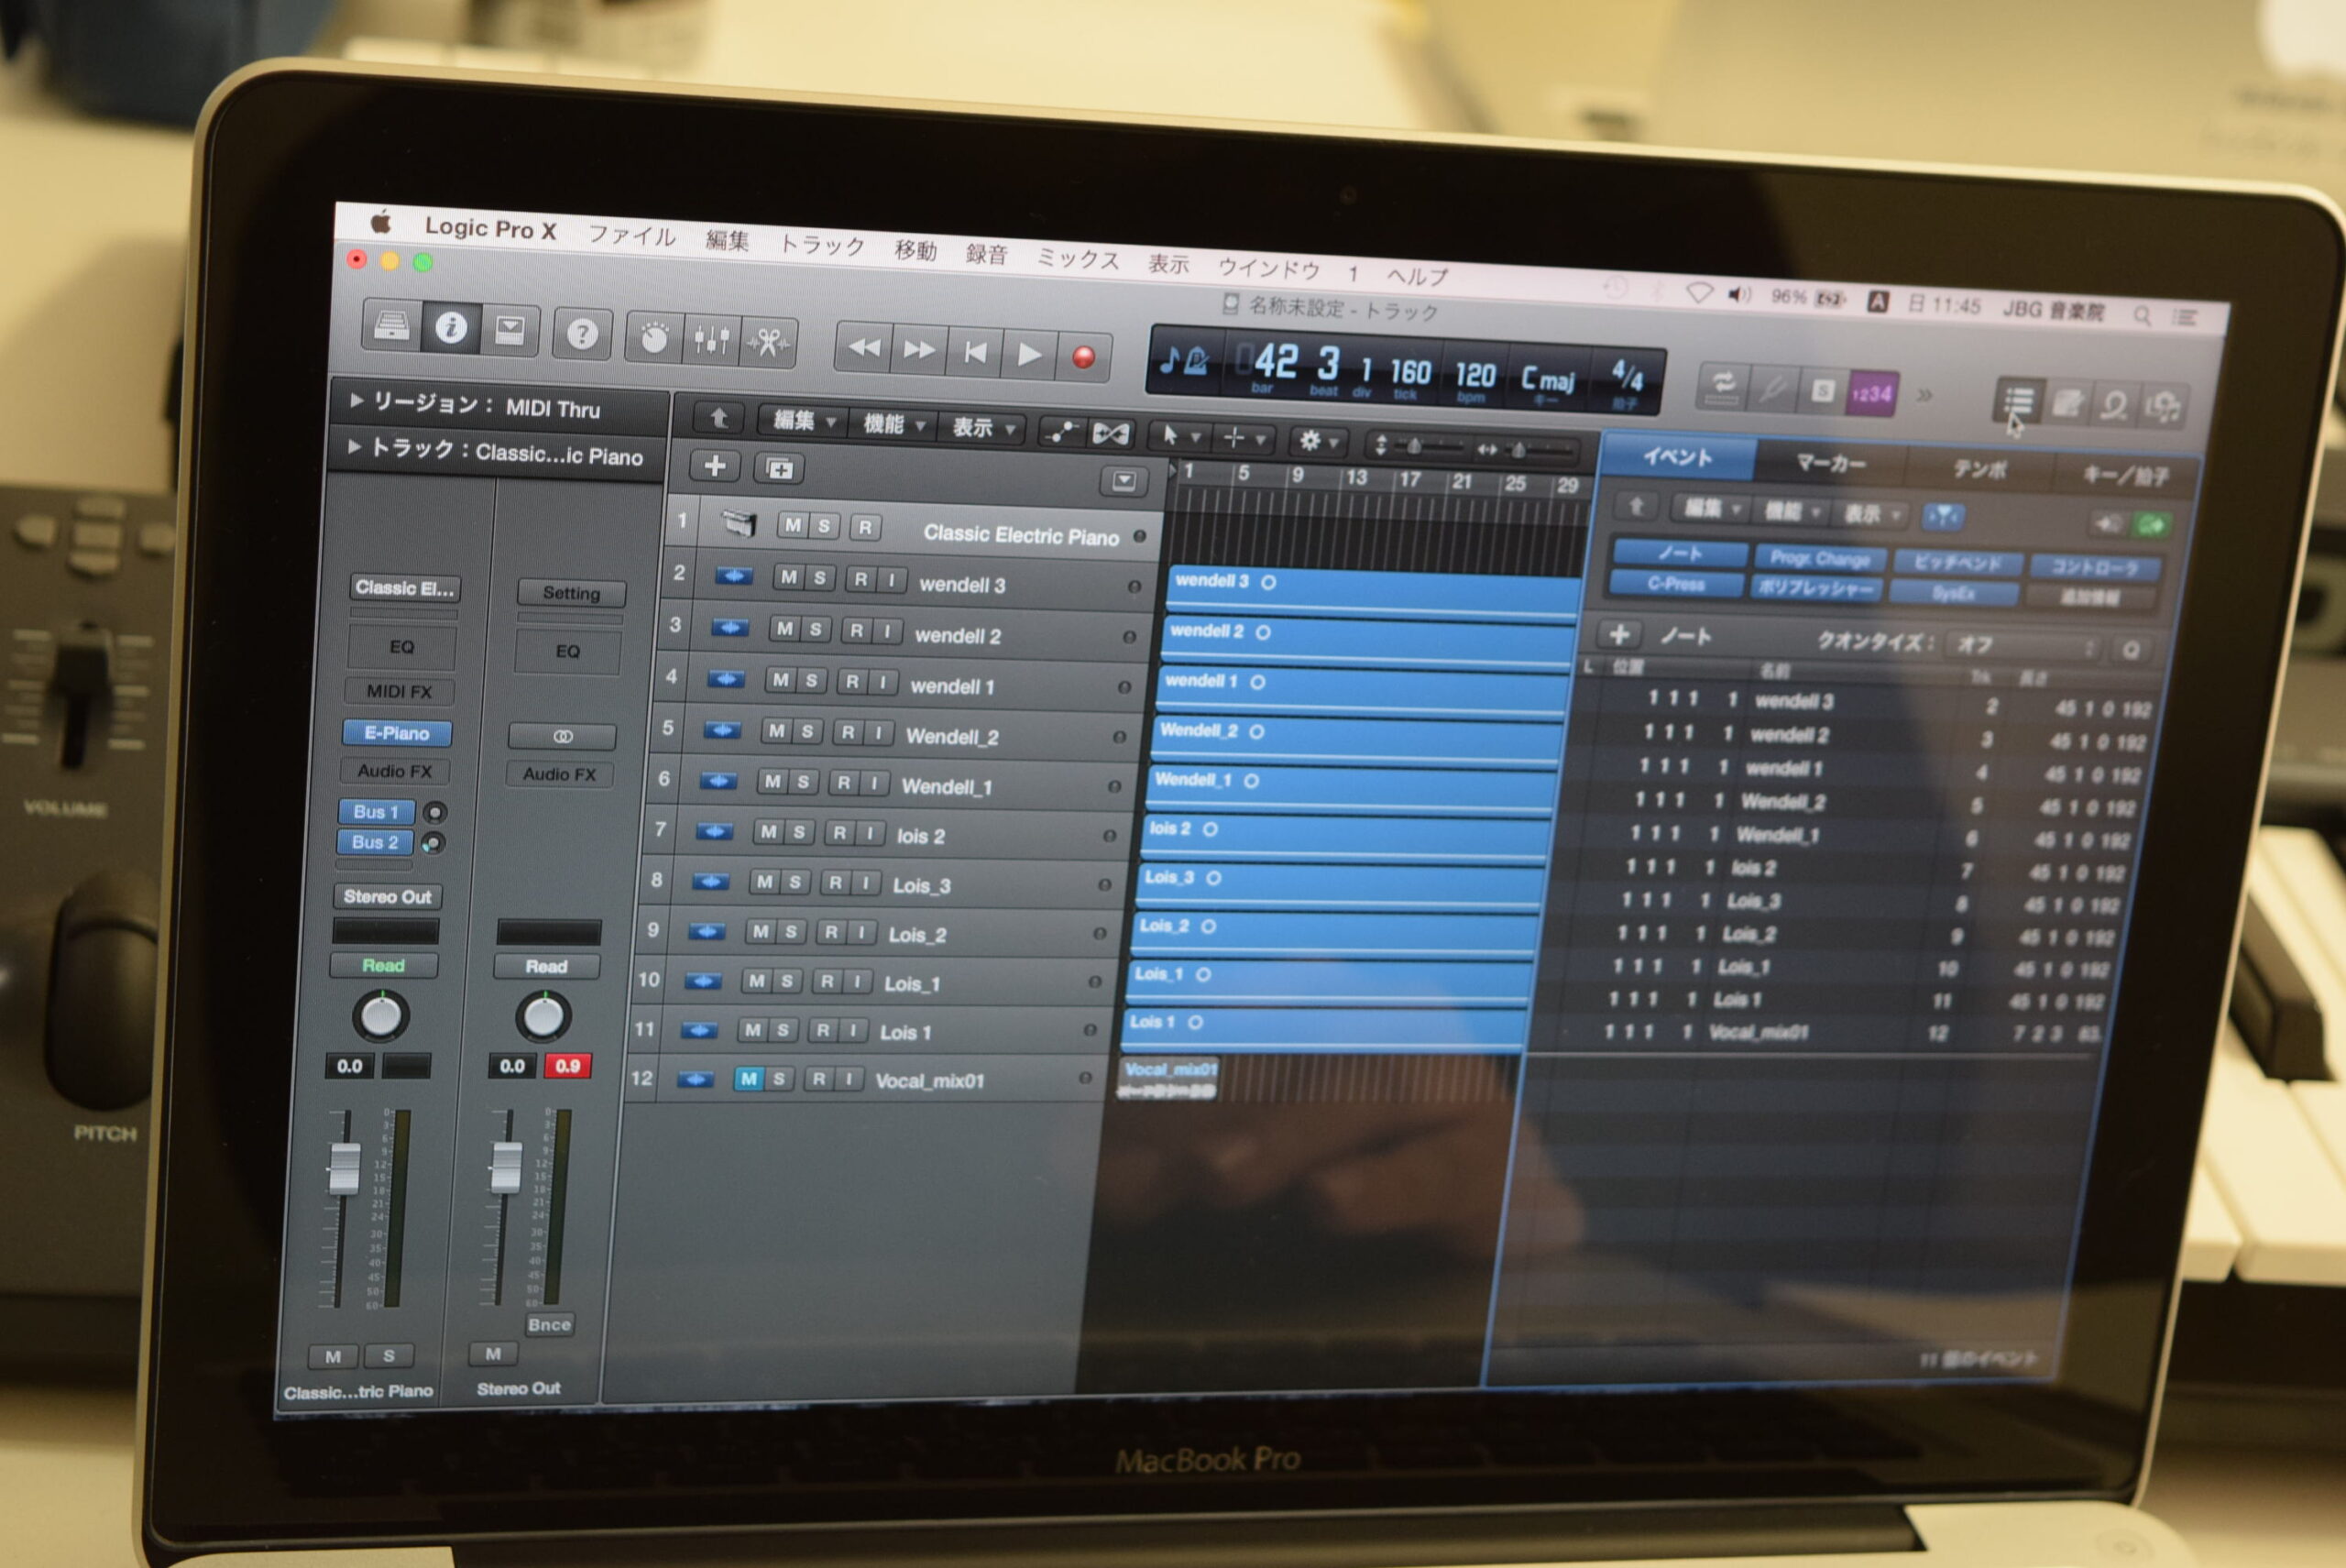Open tracks area View dropdown menu
The image size is (2346, 1568).
pyautogui.click(x=982, y=428)
